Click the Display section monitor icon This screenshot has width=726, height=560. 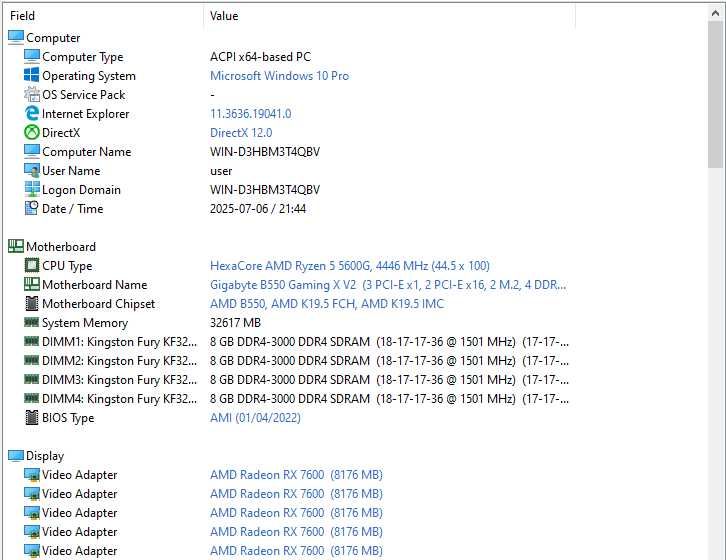pos(16,456)
